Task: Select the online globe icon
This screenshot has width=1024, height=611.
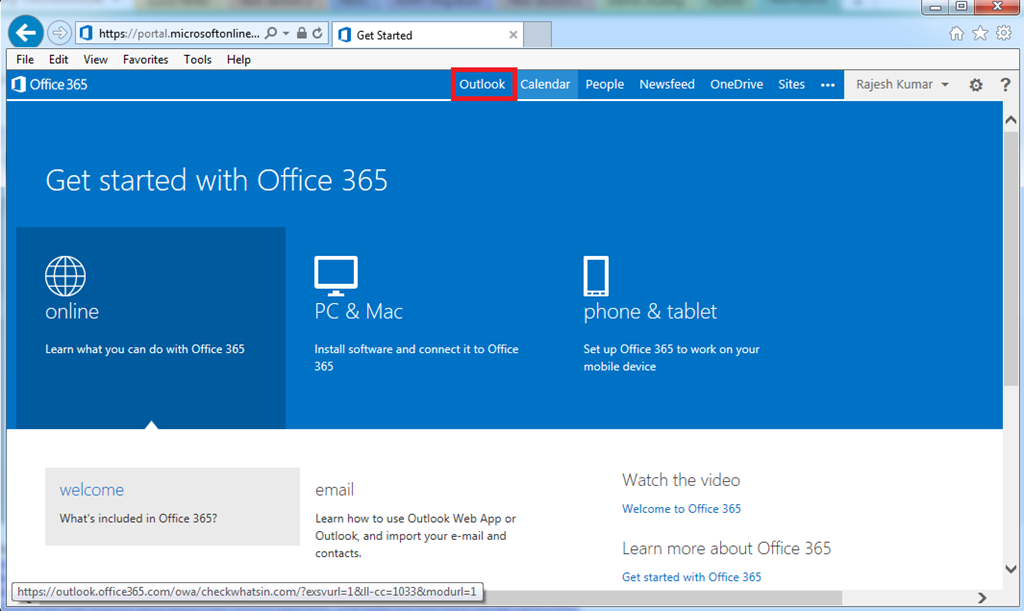Action: tap(65, 275)
